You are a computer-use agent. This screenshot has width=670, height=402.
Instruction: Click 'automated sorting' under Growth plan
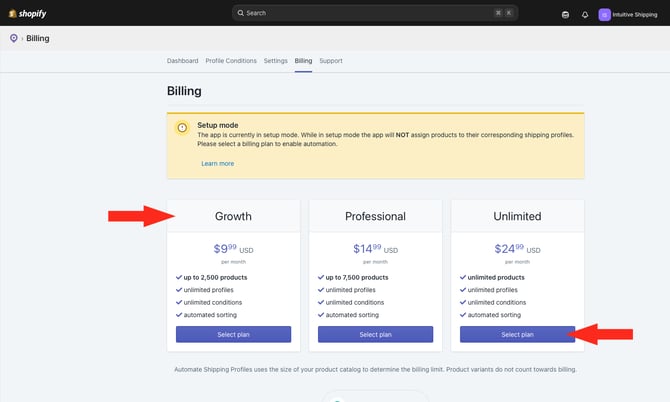coord(210,315)
